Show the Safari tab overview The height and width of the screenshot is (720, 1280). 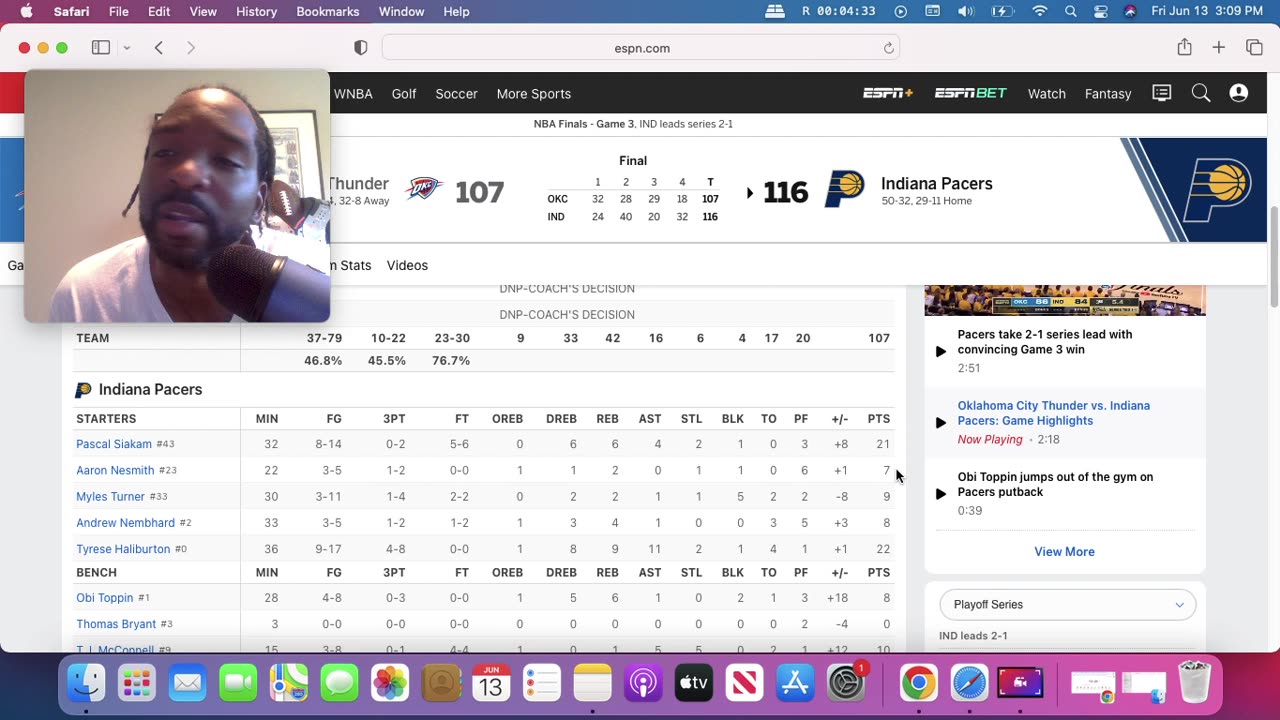point(1254,48)
